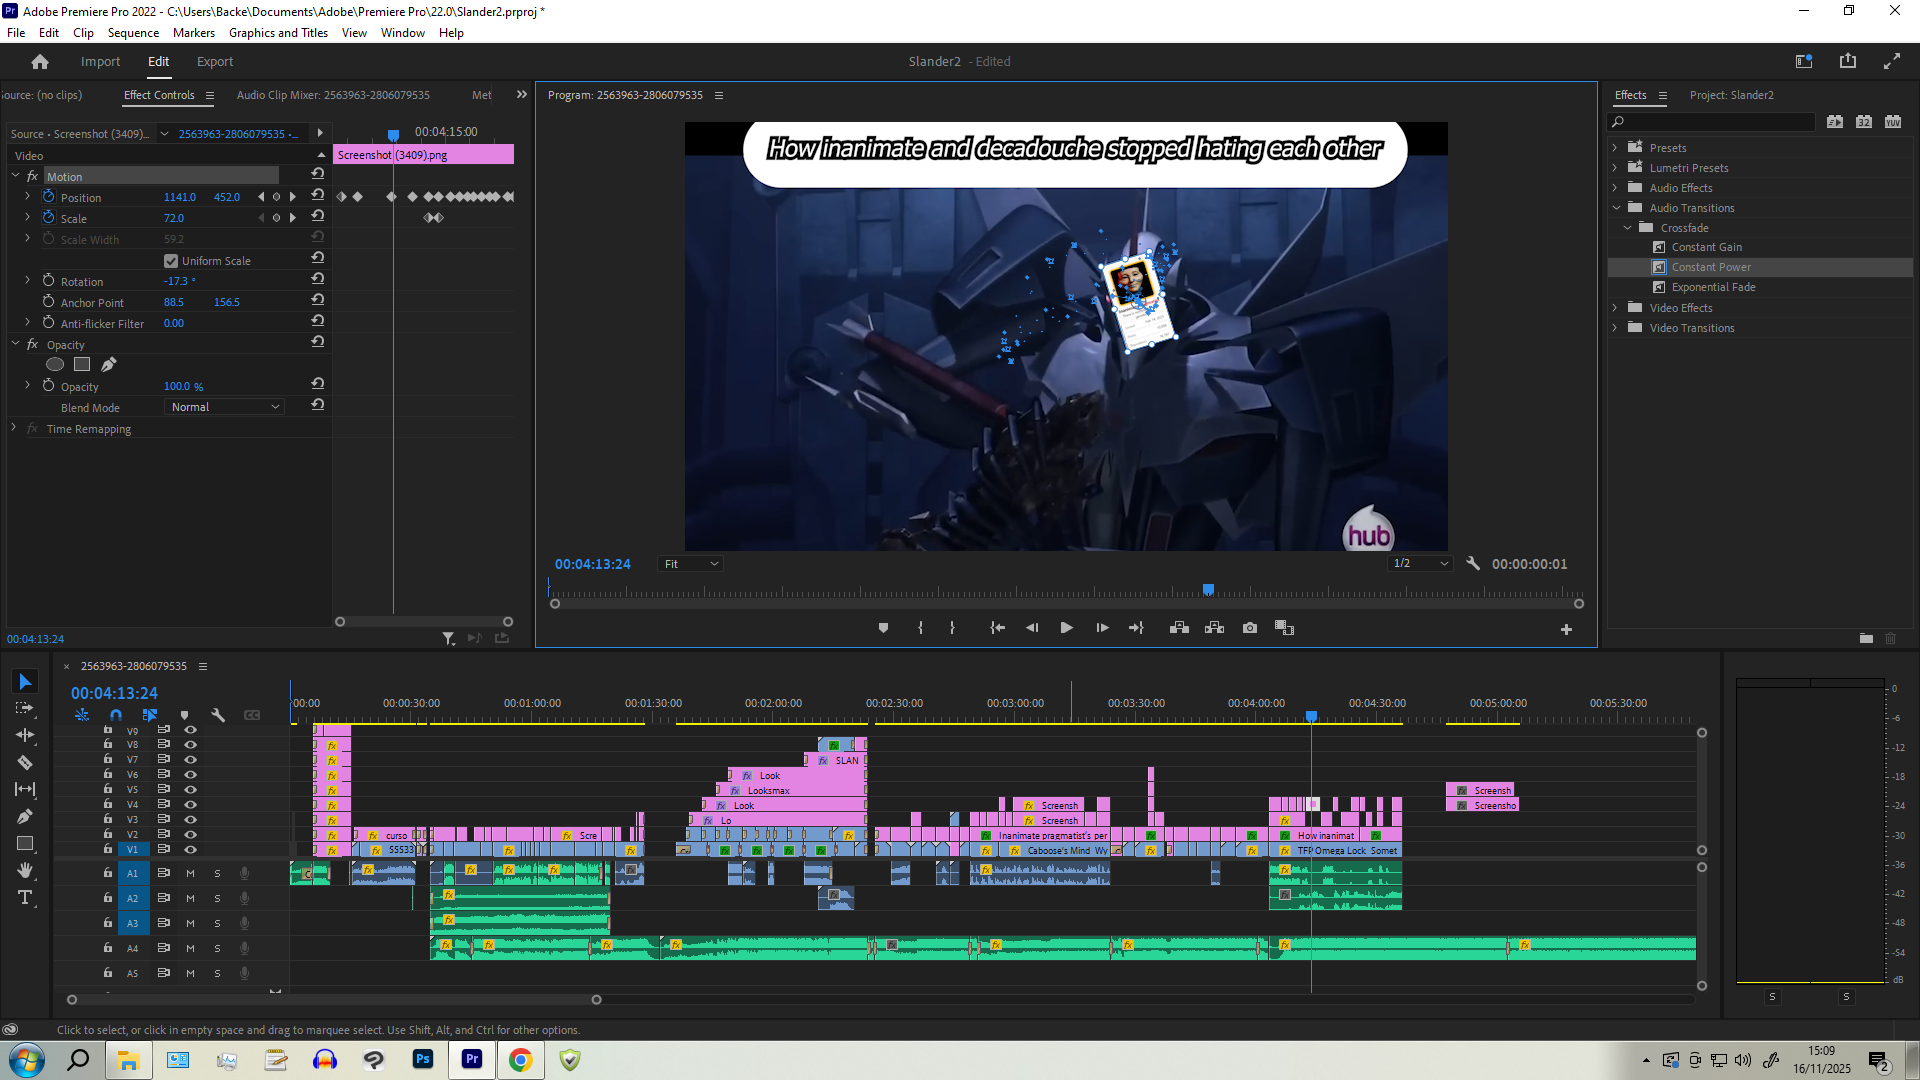Click the Add Marker icon in the program monitor
This screenshot has height=1080, width=1920.
pos(883,628)
